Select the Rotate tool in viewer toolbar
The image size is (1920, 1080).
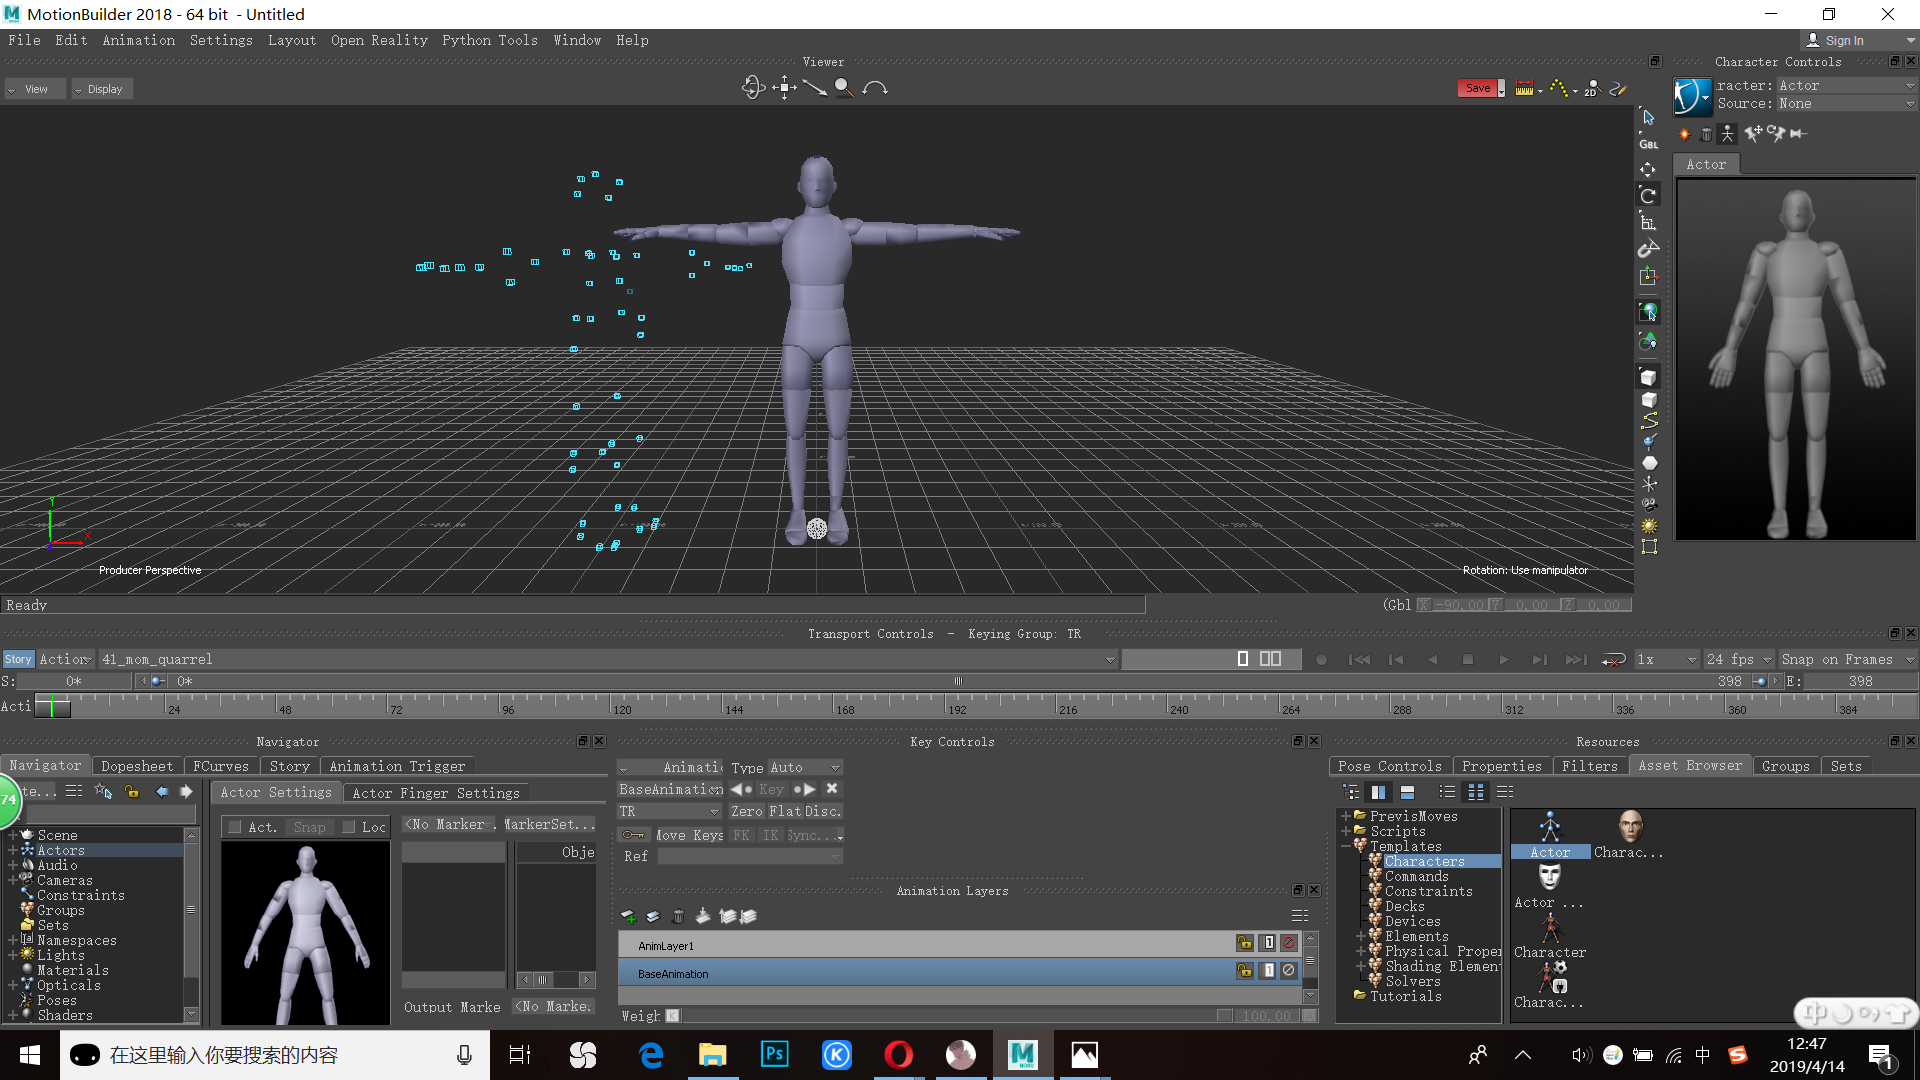pyautogui.click(x=753, y=88)
